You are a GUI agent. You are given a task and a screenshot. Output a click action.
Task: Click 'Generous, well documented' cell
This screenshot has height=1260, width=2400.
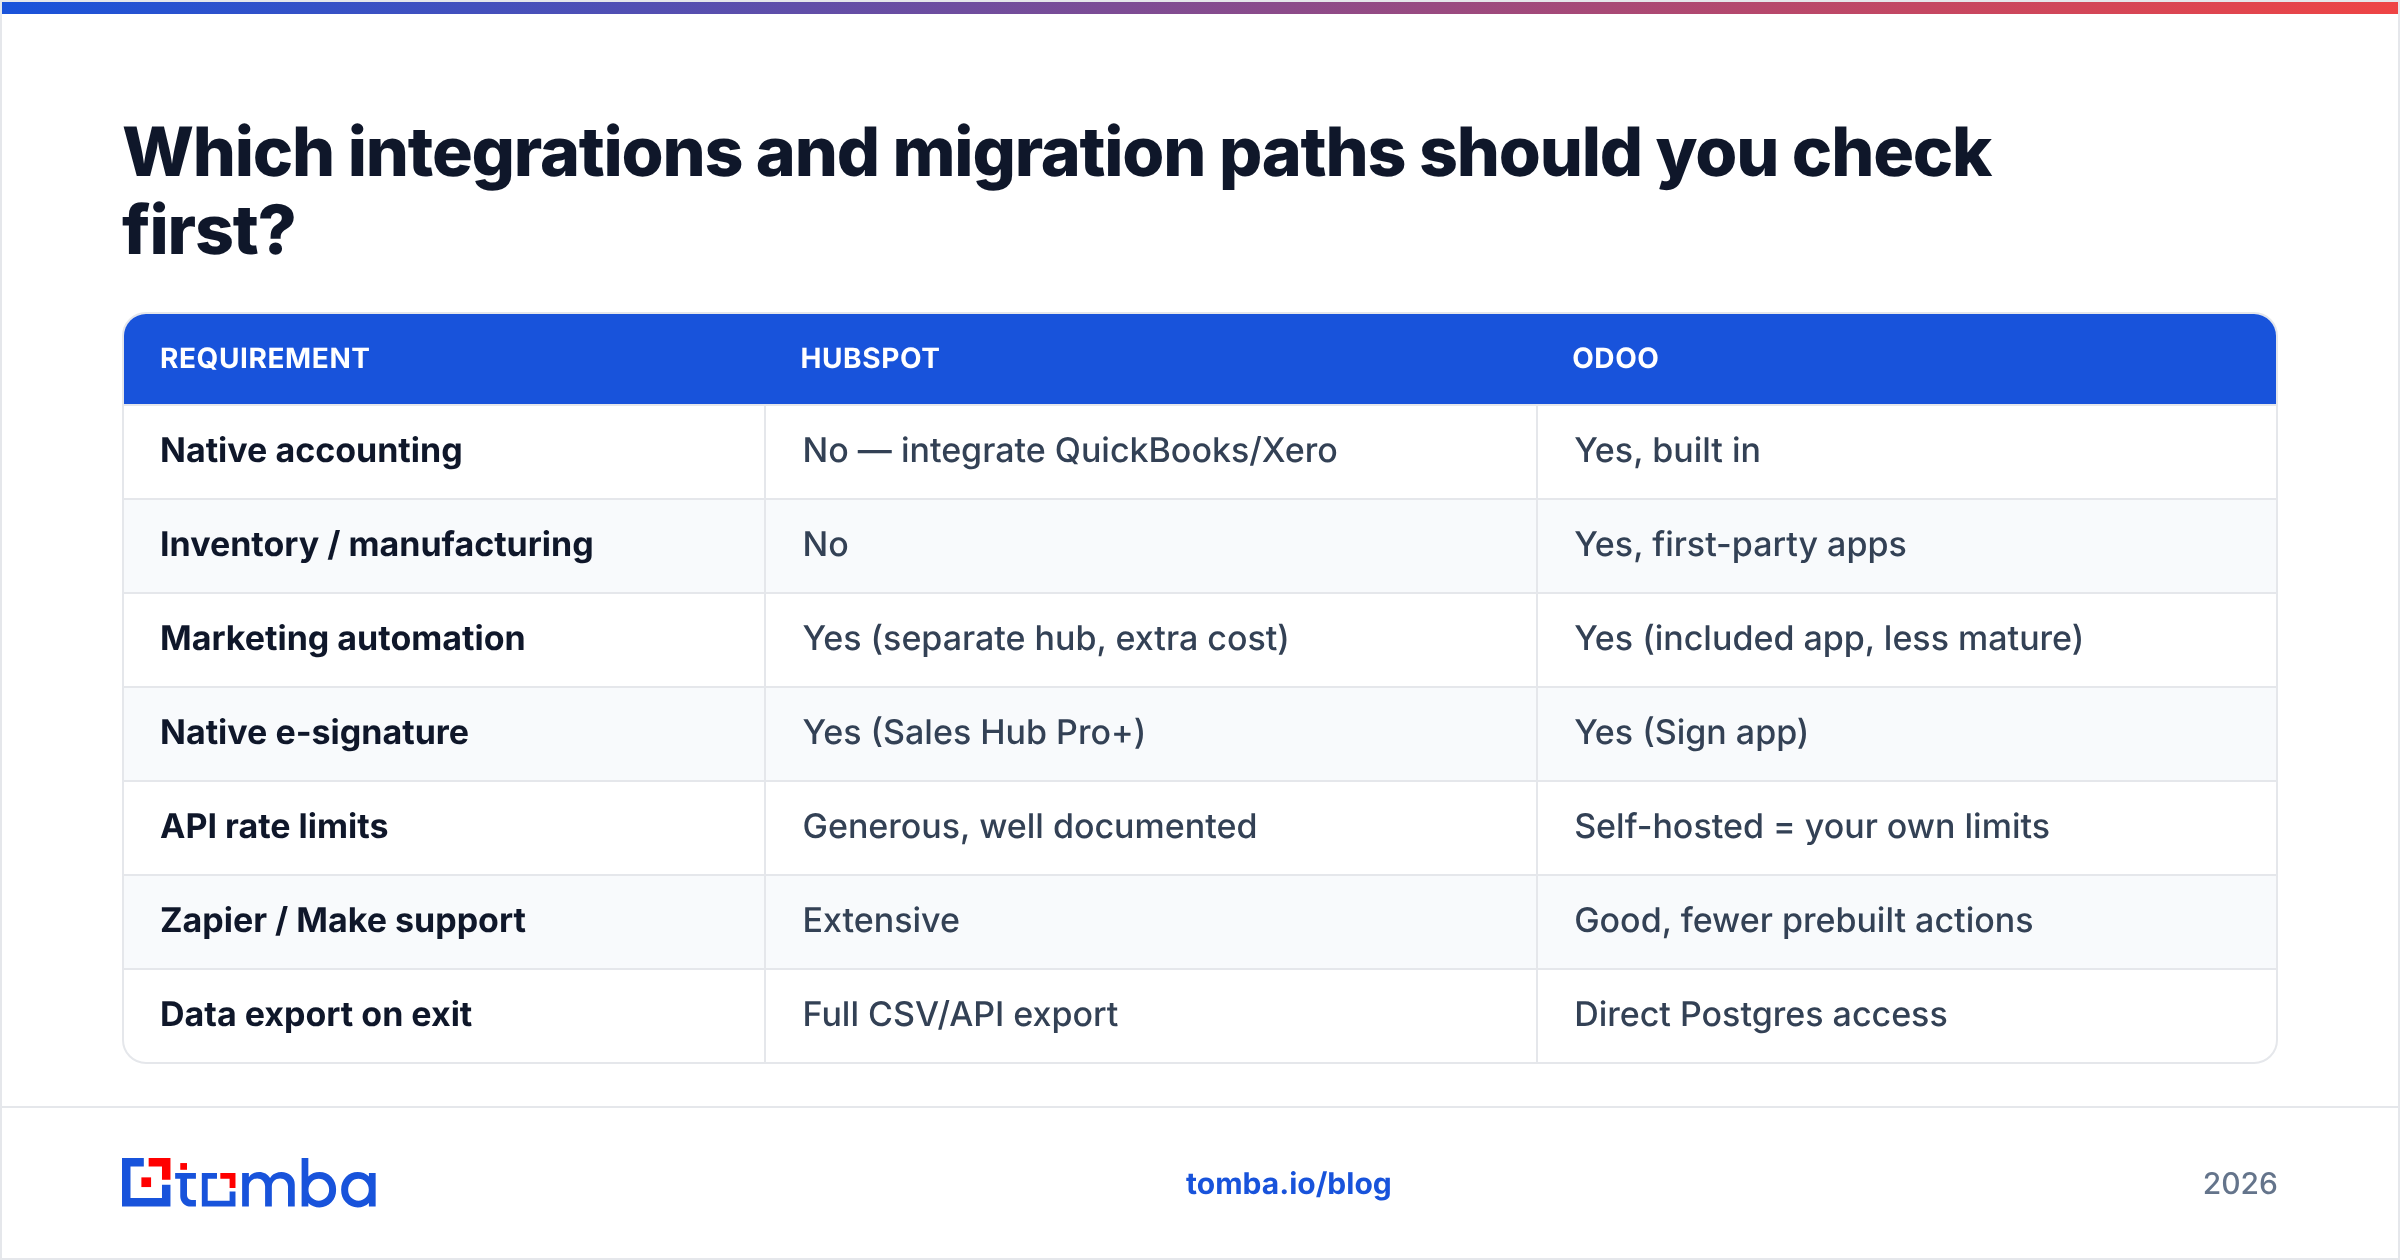[1029, 827]
